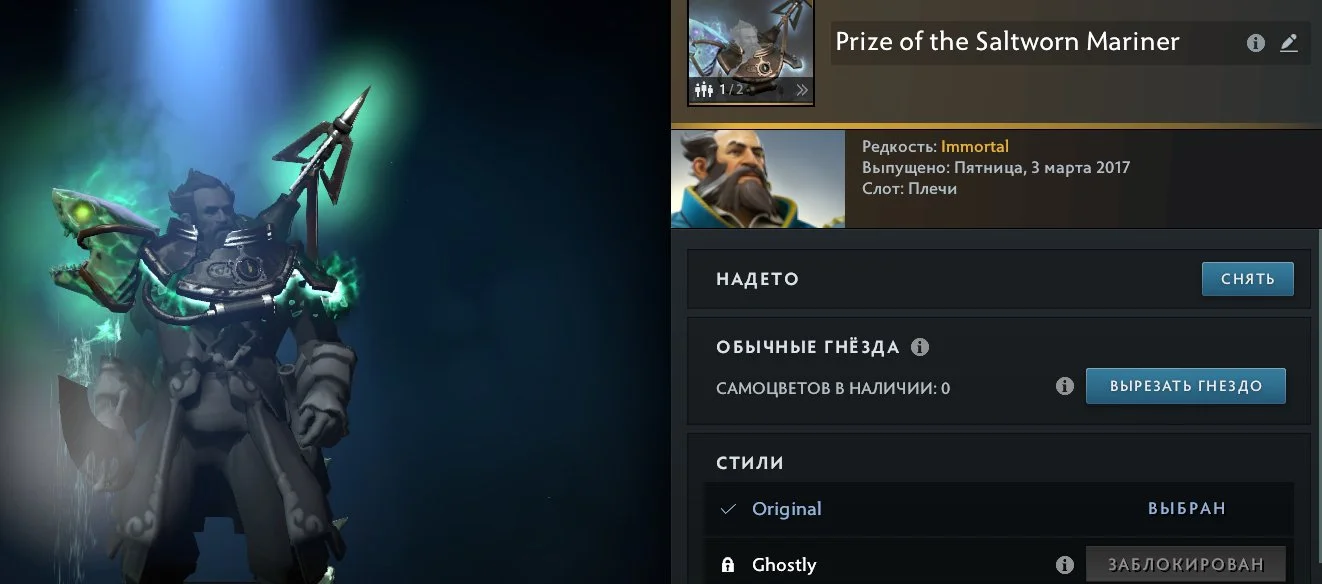This screenshot has width=1322, height=584.
Task: Click the СНЯТЬ button
Action: pos(1247,279)
